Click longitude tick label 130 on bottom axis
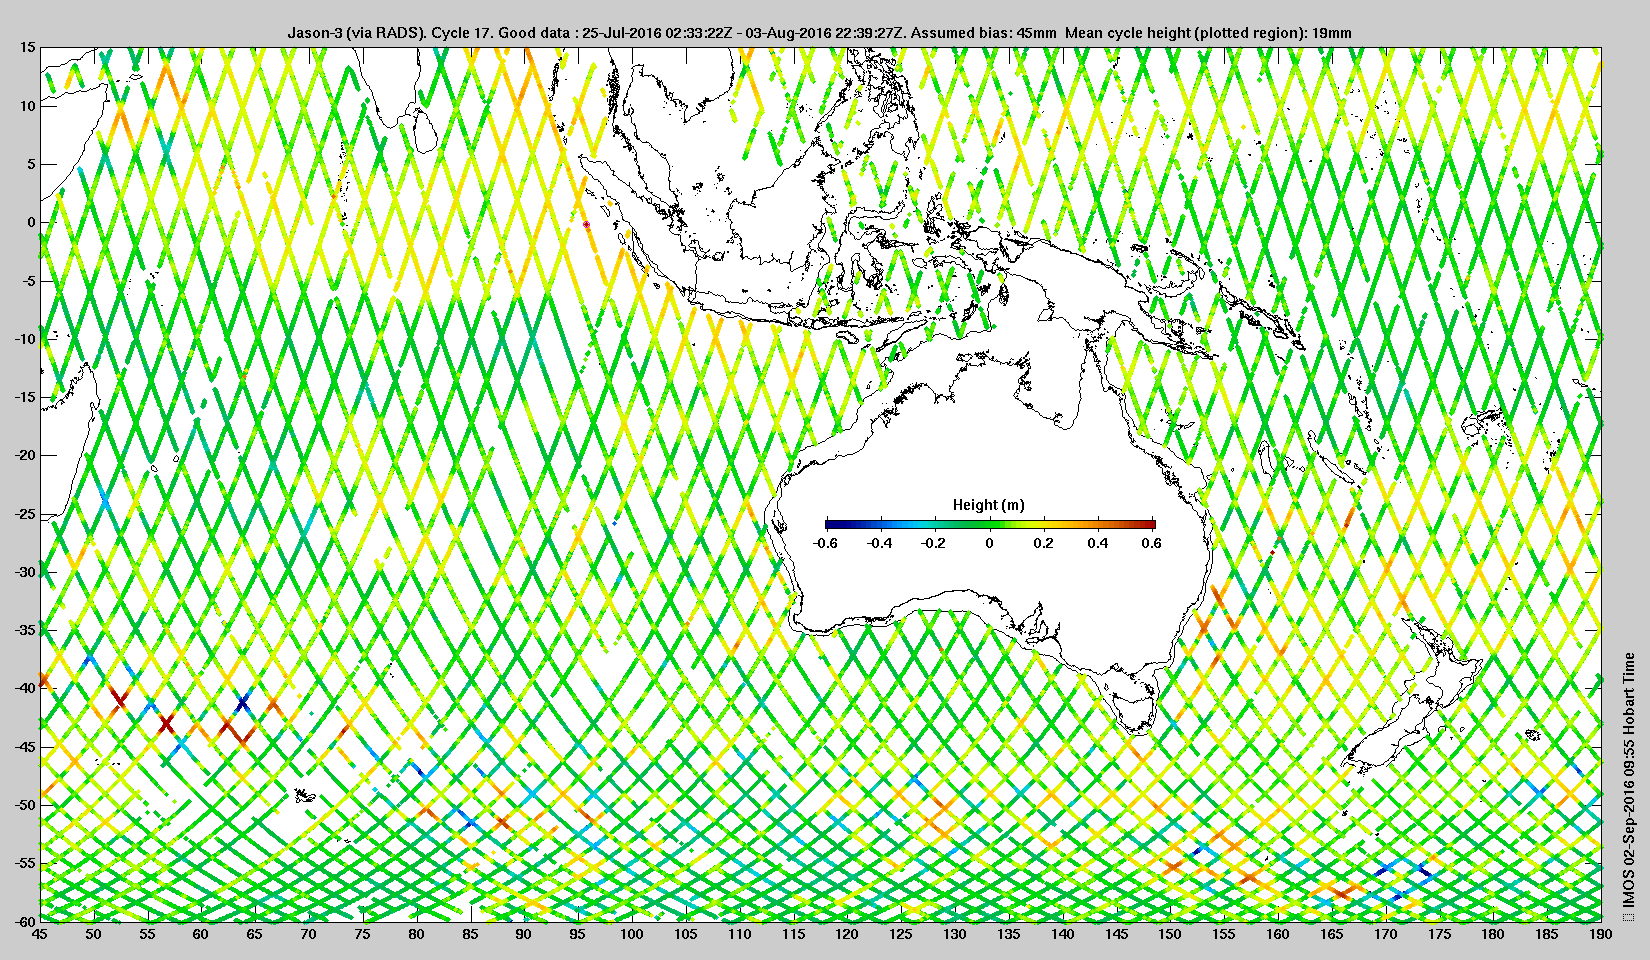1650x960 pixels. [955, 934]
